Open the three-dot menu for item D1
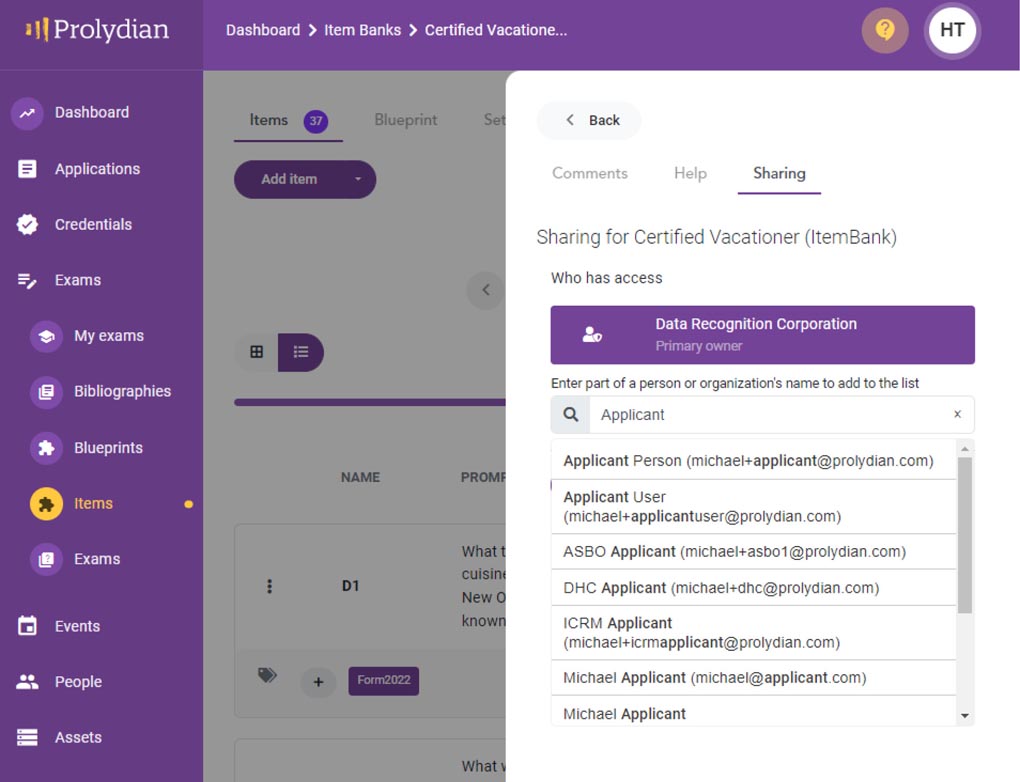 [269, 586]
